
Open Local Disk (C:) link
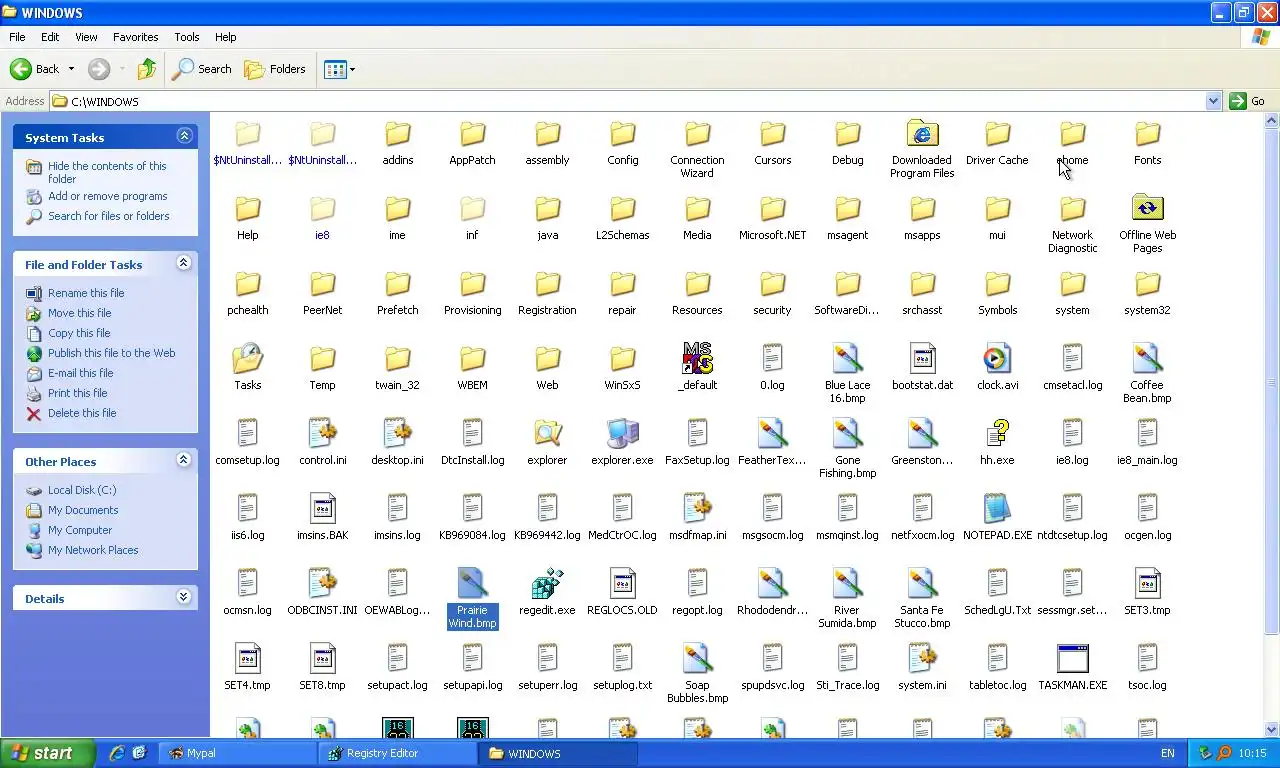pos(82,490)
